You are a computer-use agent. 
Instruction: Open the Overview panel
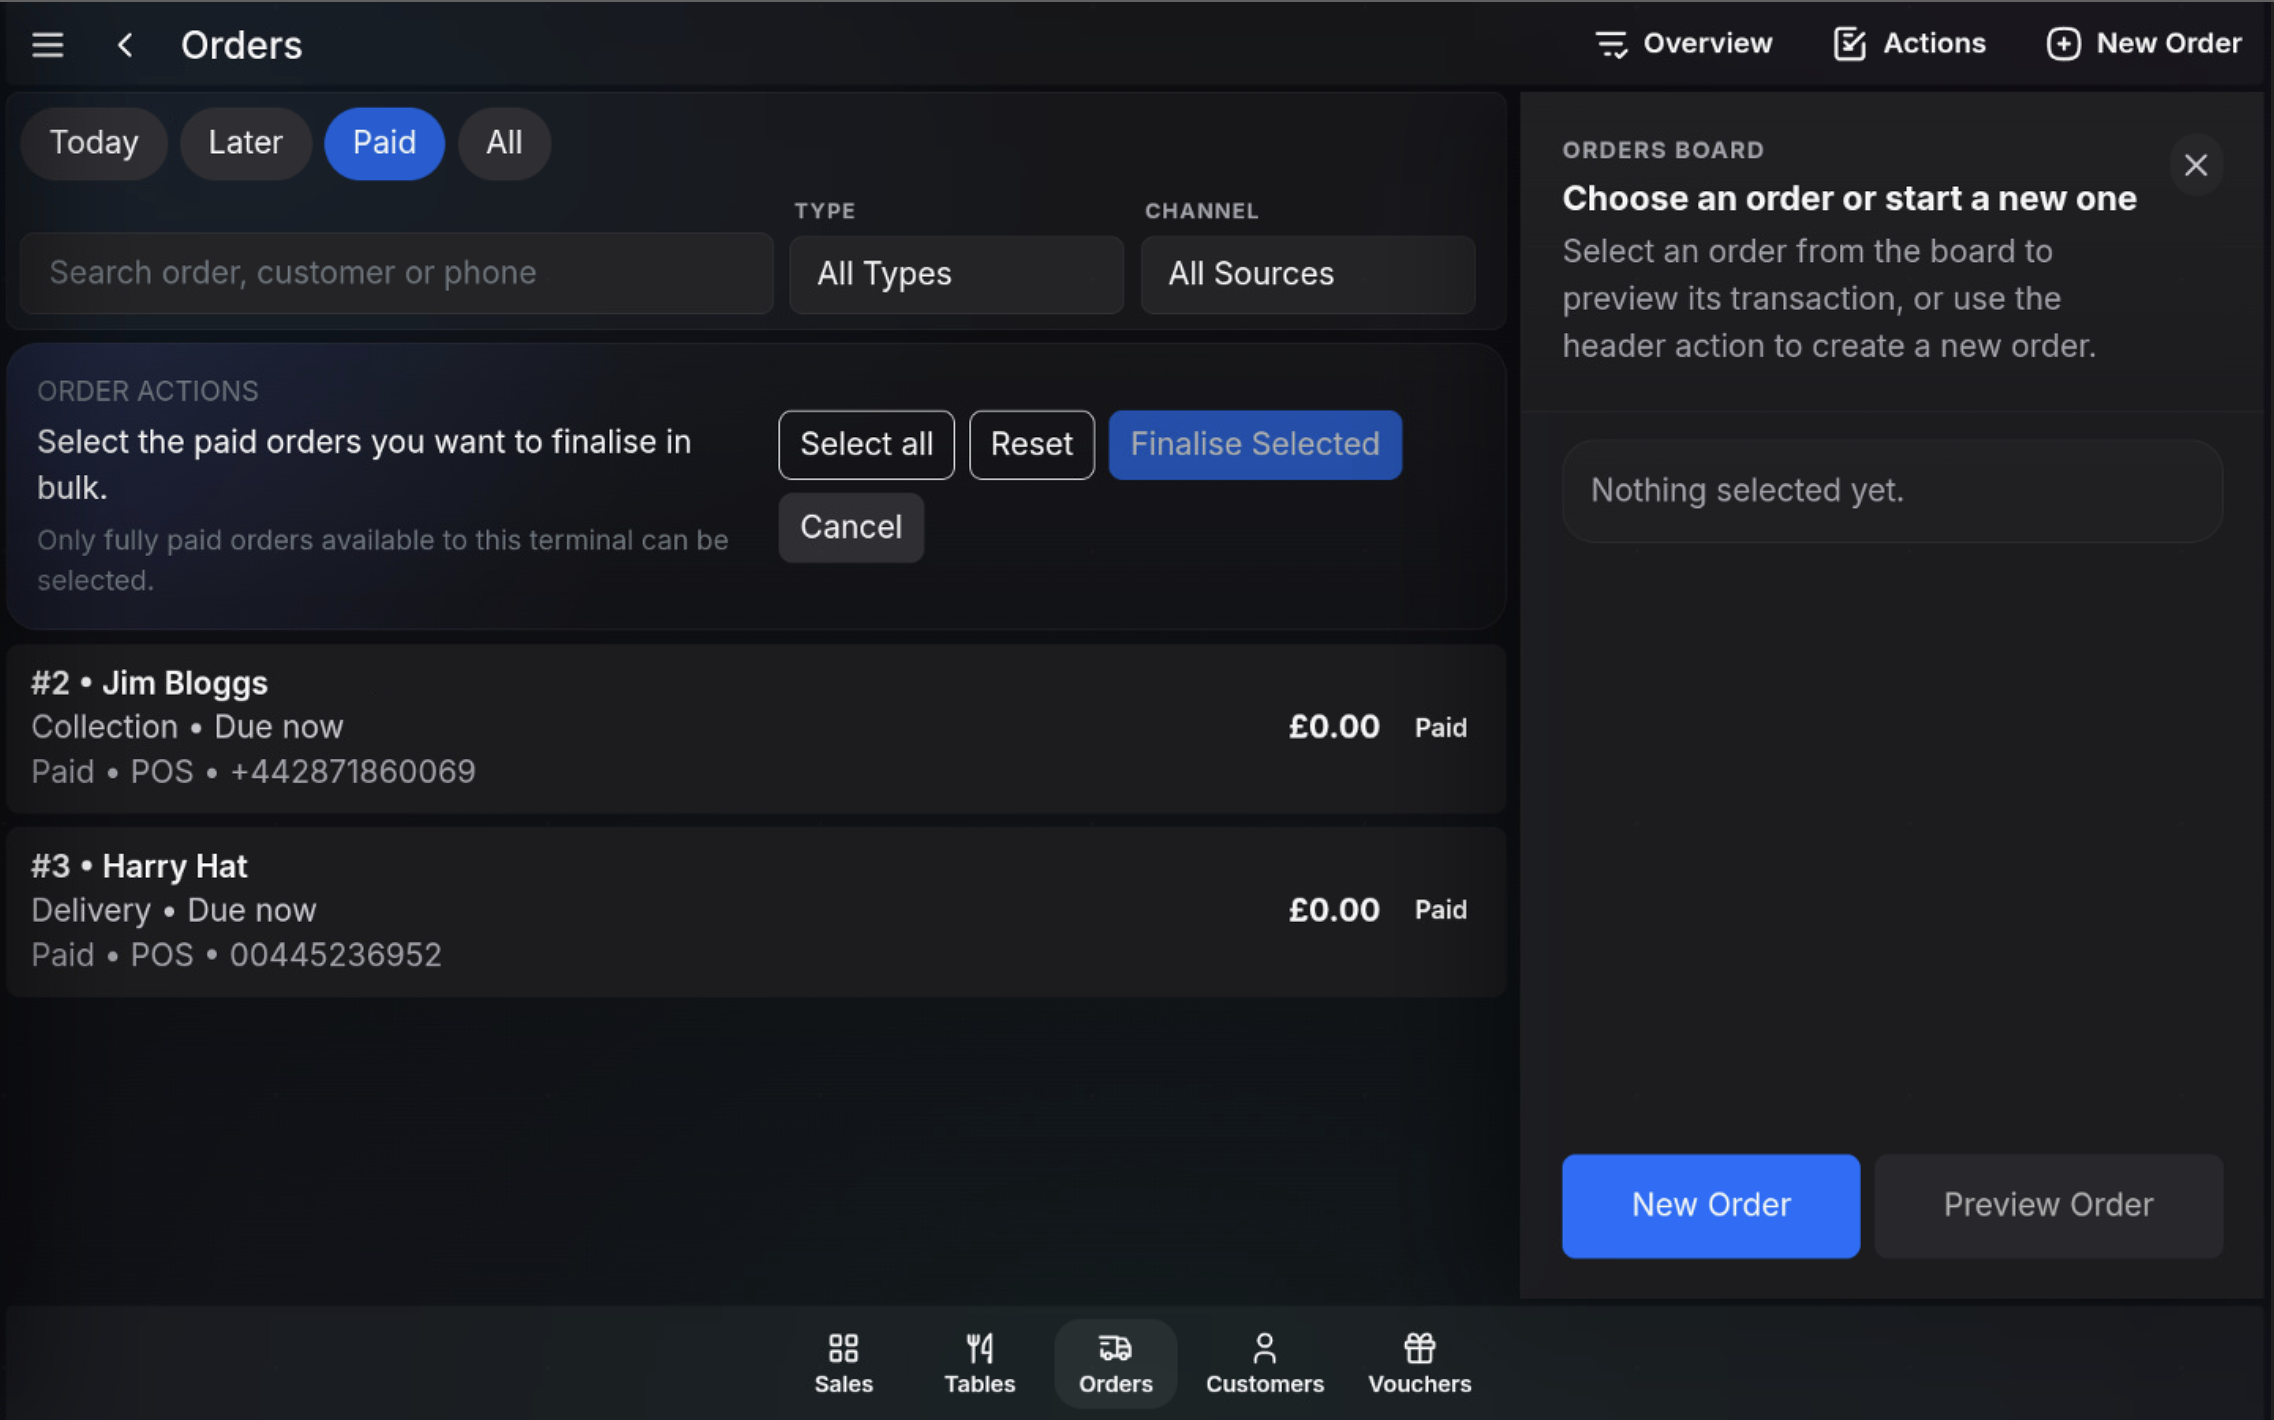[x=1683, y=44]
